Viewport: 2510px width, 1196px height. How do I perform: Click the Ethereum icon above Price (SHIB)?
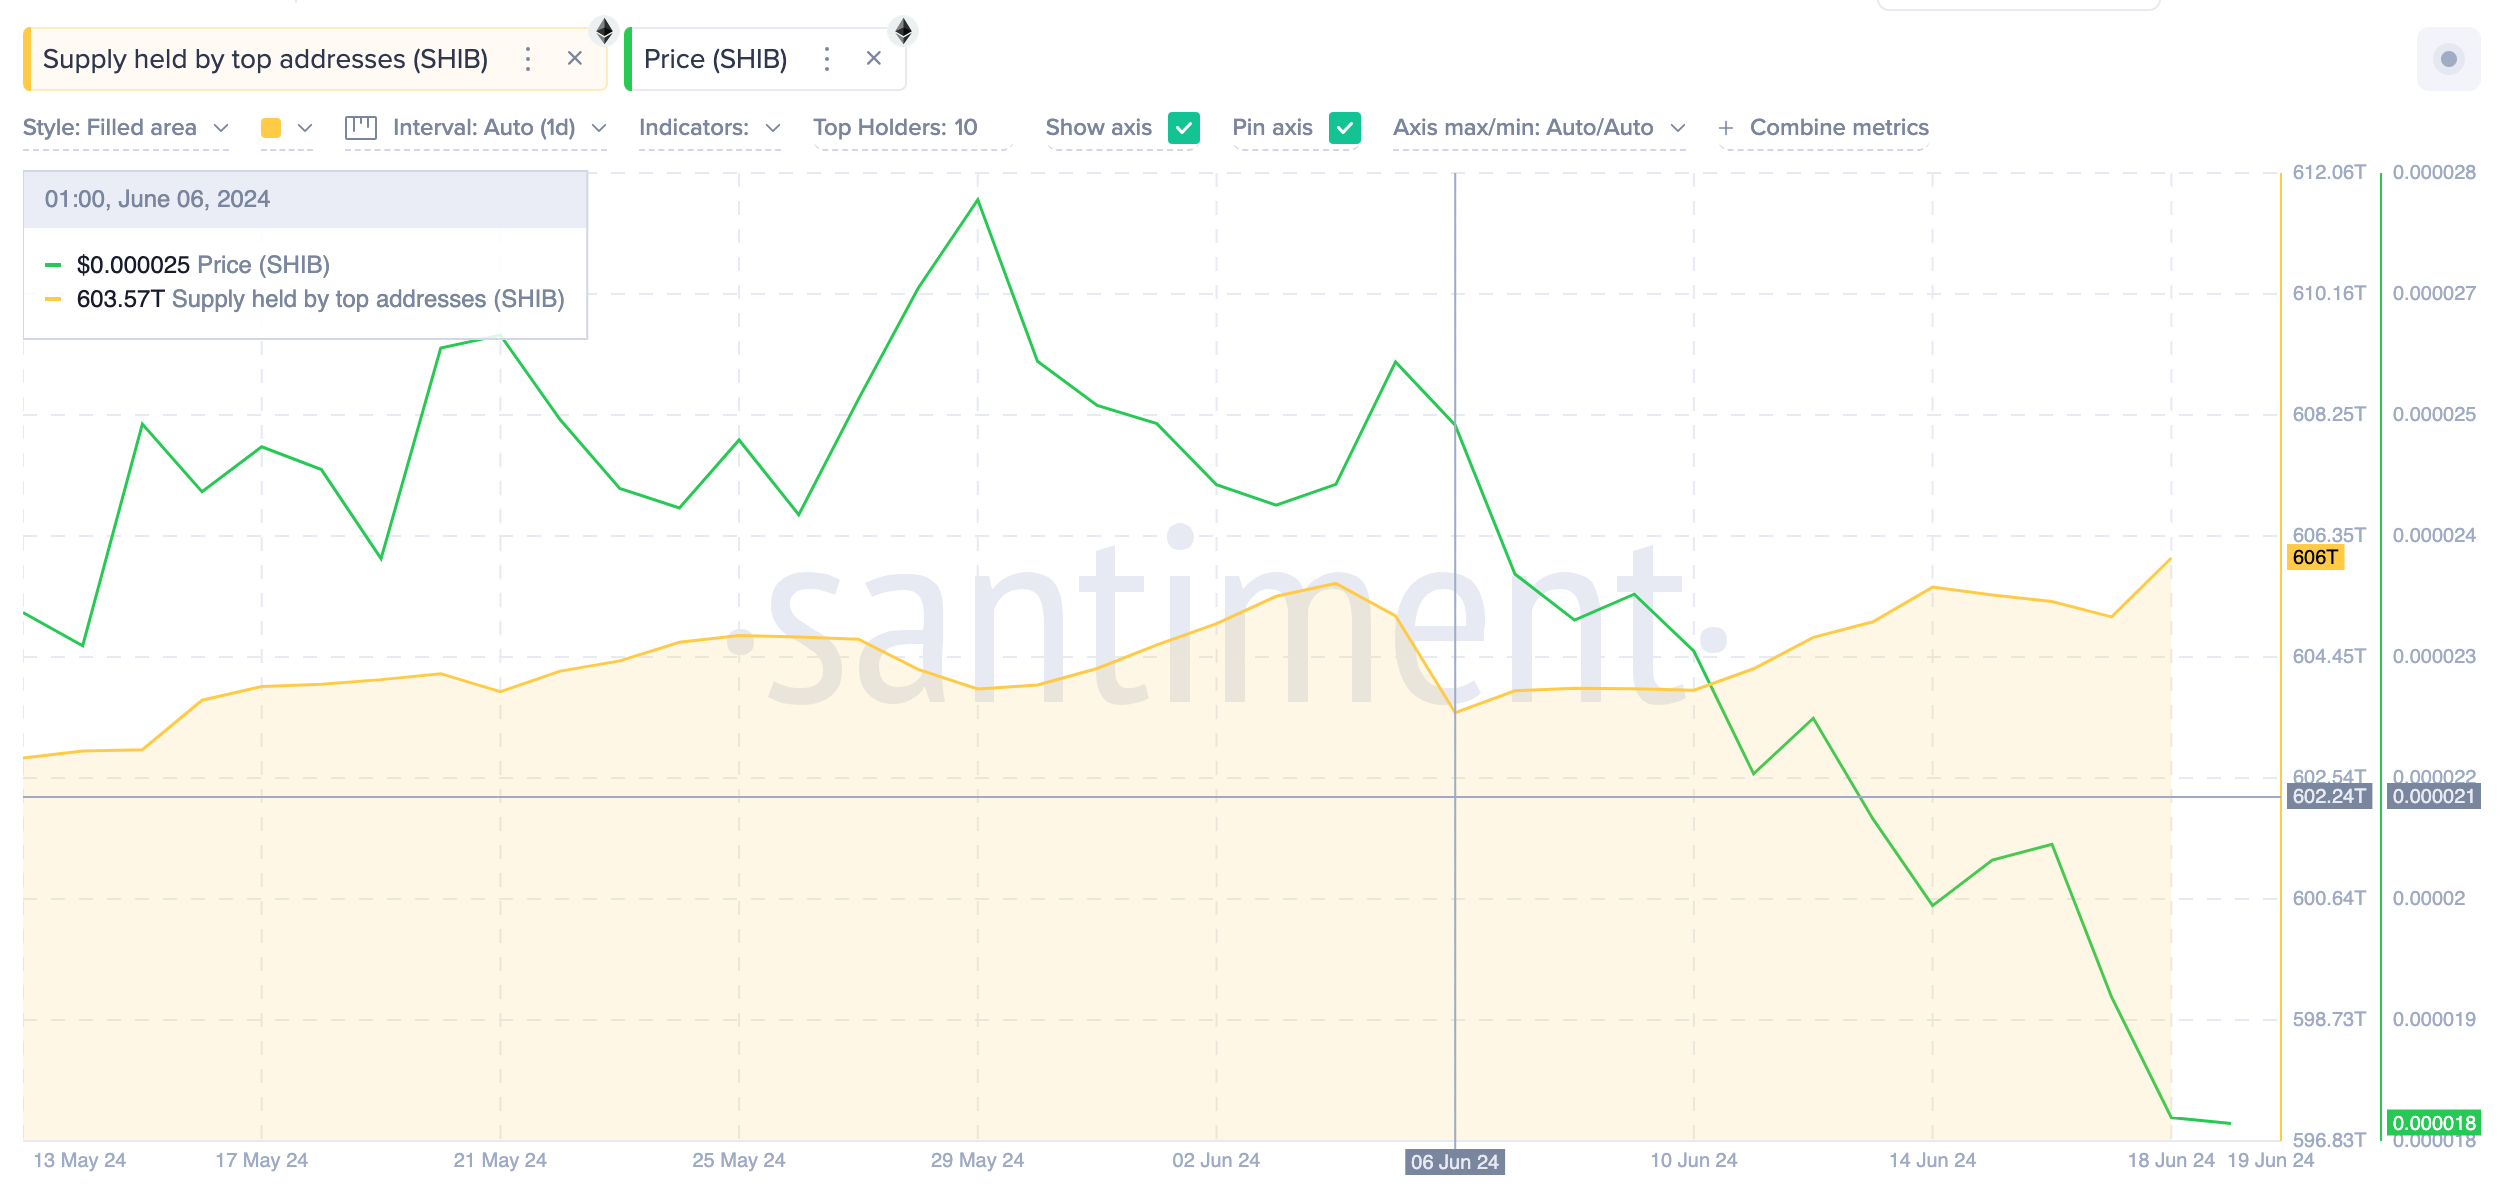903,30
